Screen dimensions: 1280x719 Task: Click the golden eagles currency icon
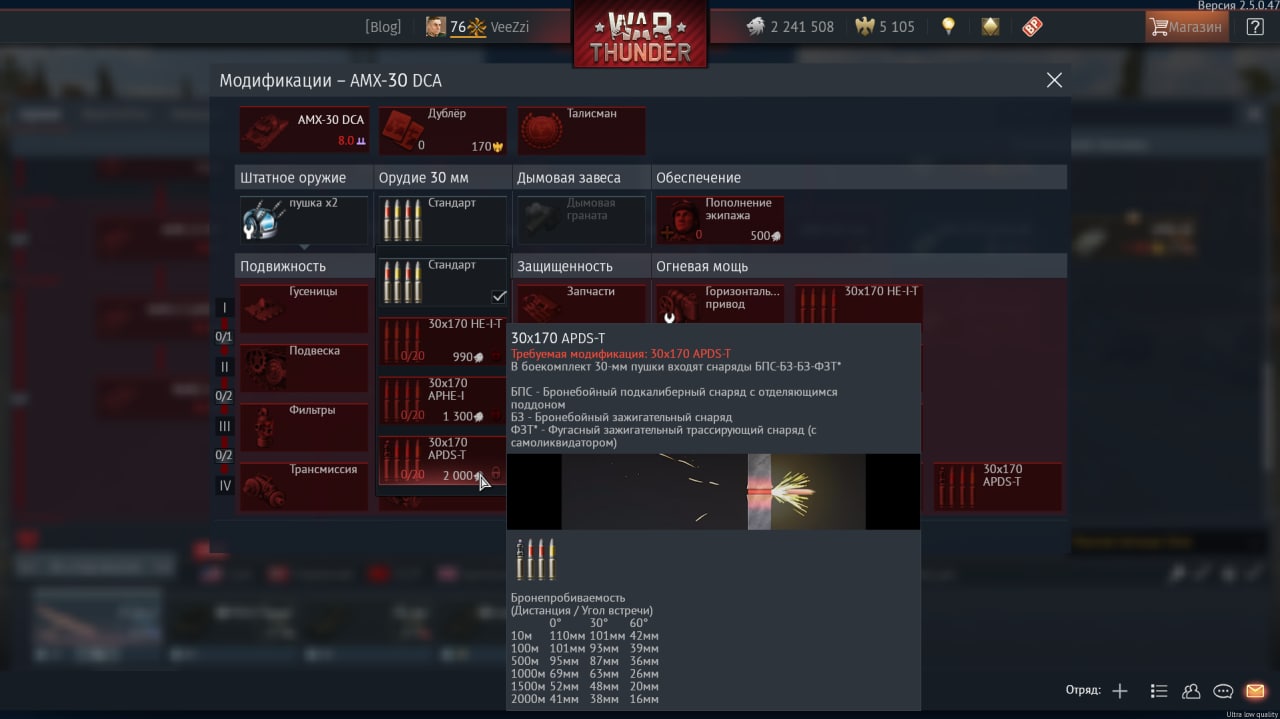click(x=865, y=27)
